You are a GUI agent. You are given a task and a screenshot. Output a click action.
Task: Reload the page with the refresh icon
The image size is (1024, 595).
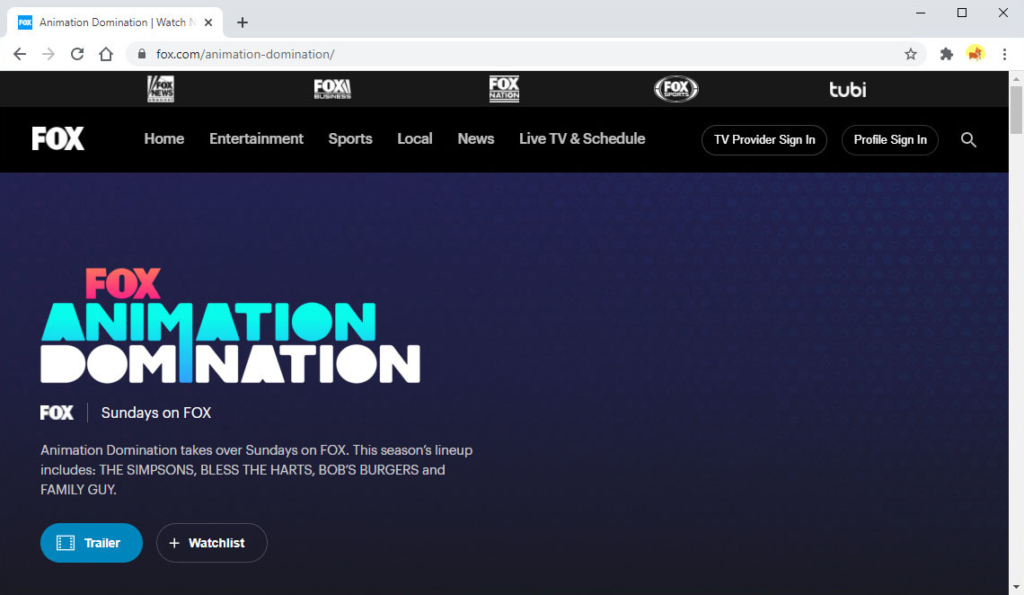point(77,54)
